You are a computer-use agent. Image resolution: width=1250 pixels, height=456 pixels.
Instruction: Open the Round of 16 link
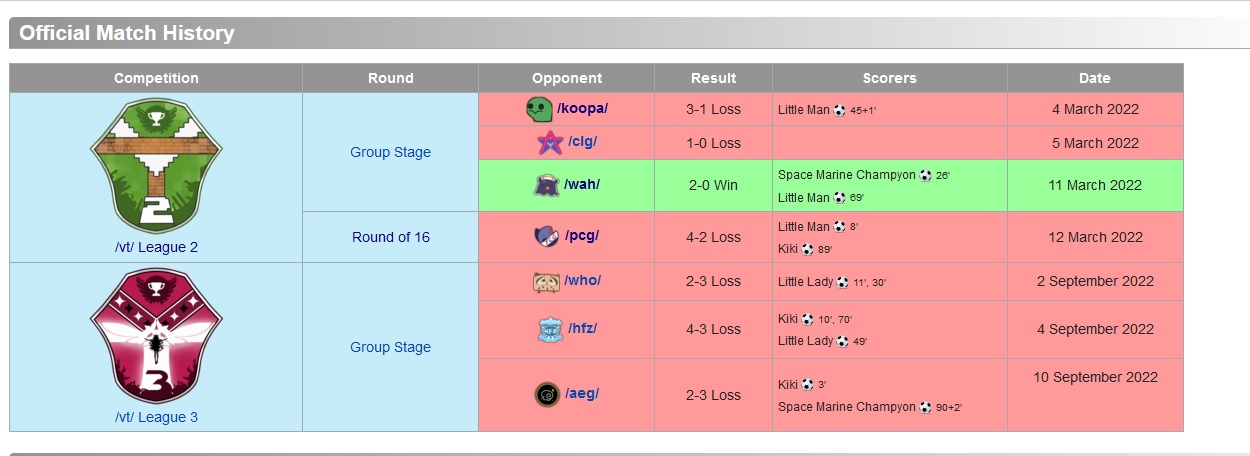click(x=390, y=237)
